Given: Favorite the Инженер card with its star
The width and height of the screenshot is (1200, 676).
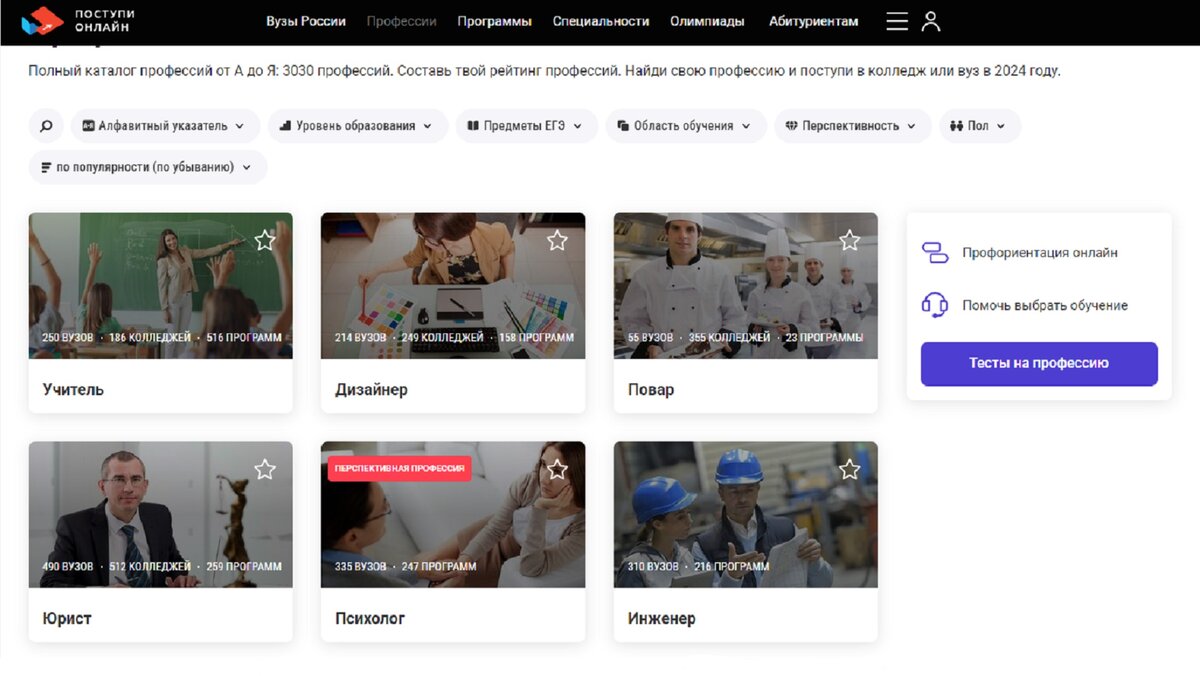Looking at the screenshot, I should point(850,469).
